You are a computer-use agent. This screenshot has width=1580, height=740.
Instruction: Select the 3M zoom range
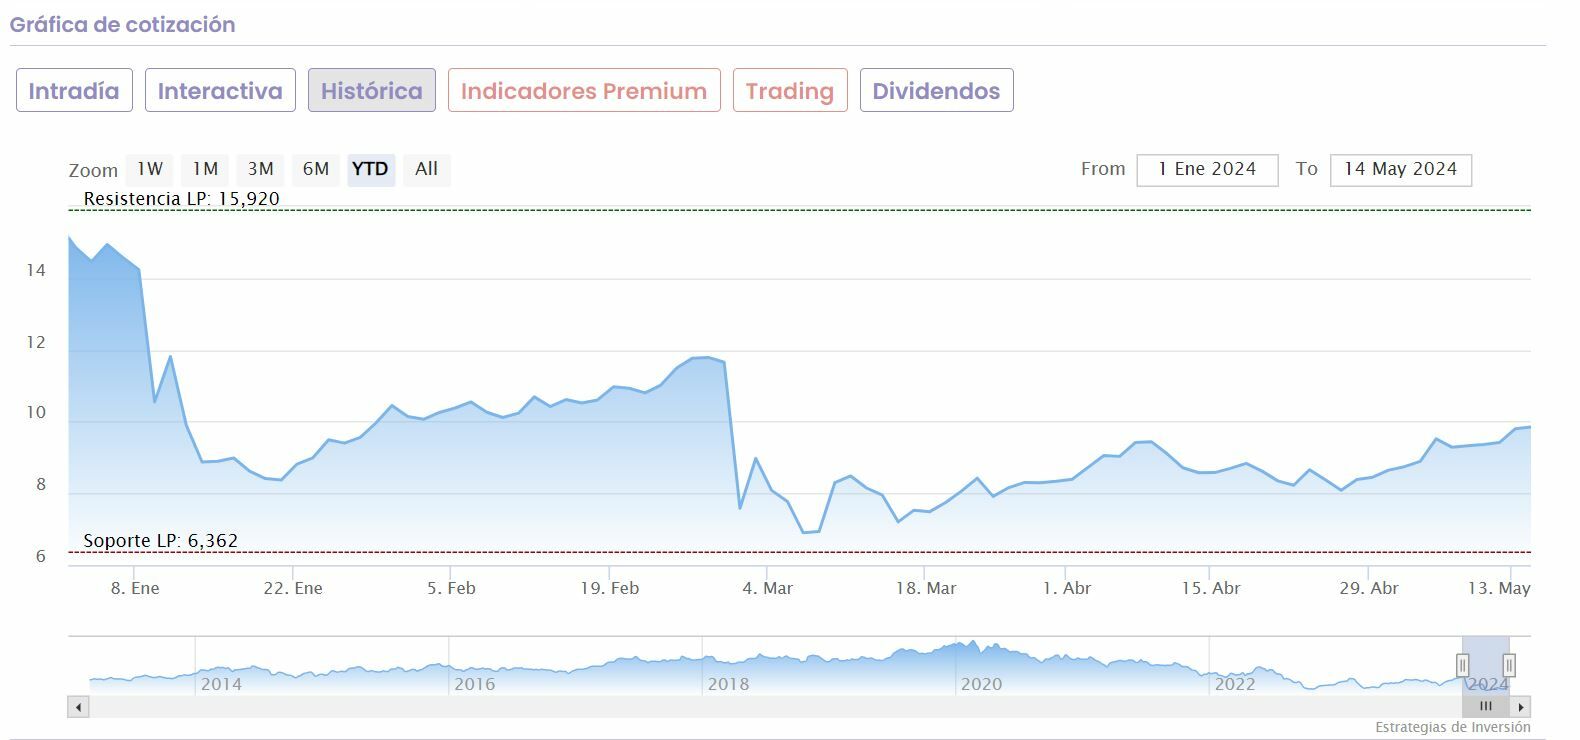pyautogui.click(x=260, y=169)
